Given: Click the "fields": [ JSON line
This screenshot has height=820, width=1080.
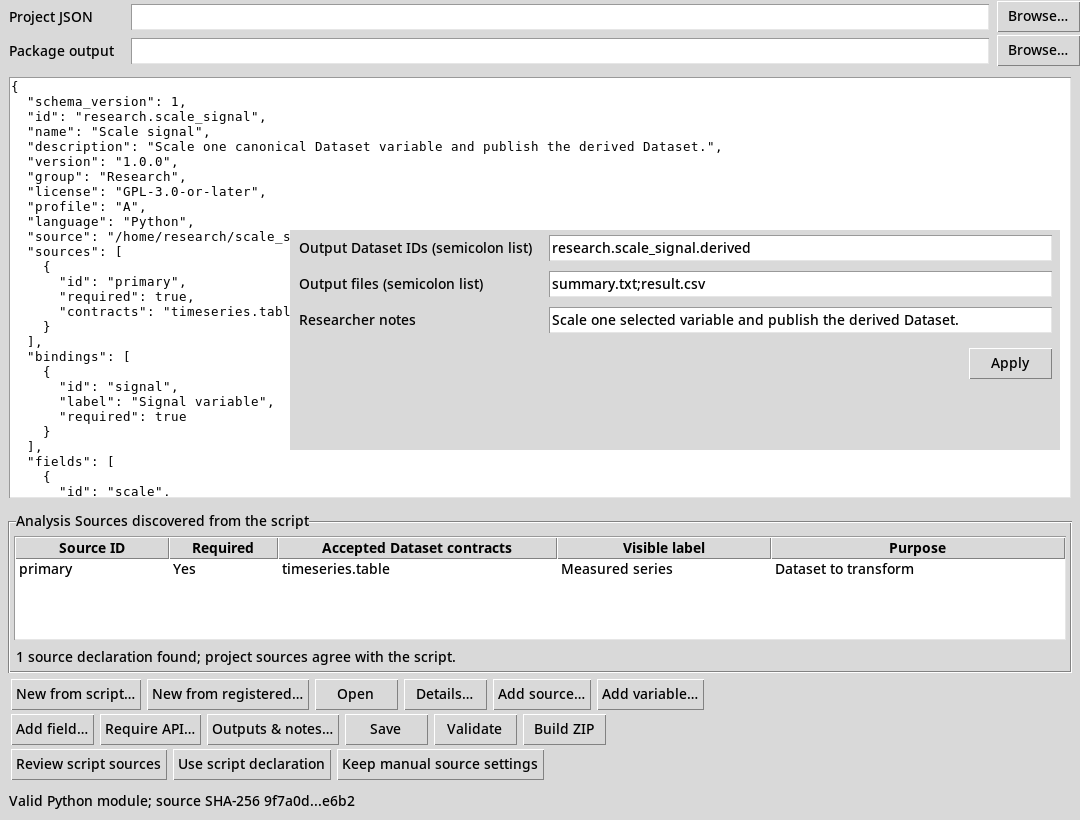Looking at the screenshot, I should pos(71,462).
